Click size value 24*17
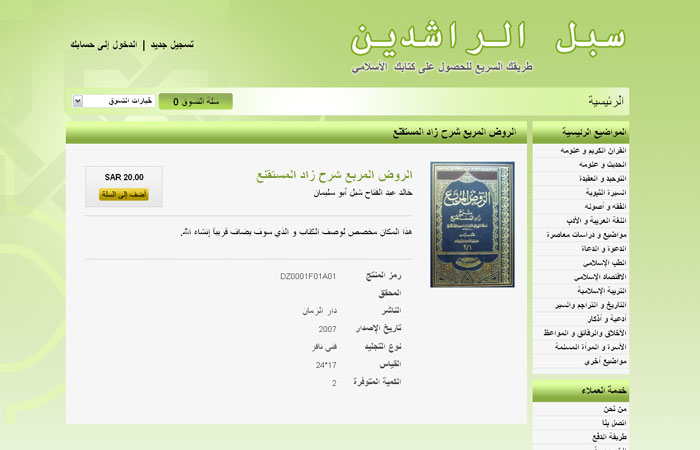This screenshot has width=700, height=450. (x=326, y=365)
